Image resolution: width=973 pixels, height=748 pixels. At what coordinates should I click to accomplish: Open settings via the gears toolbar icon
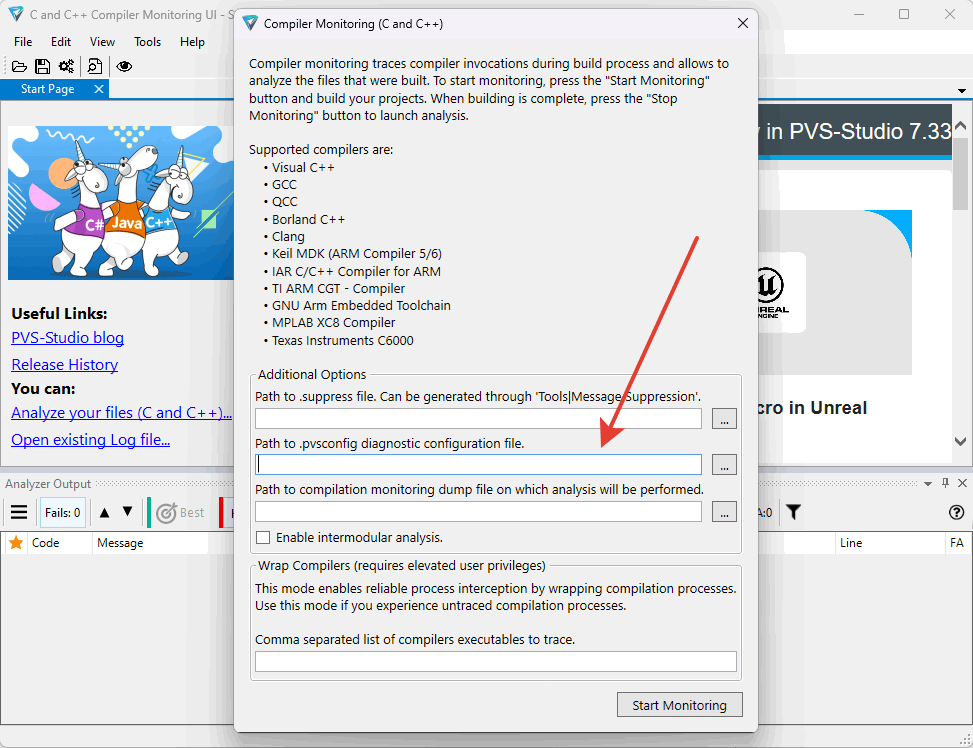(x=66, y=66)
